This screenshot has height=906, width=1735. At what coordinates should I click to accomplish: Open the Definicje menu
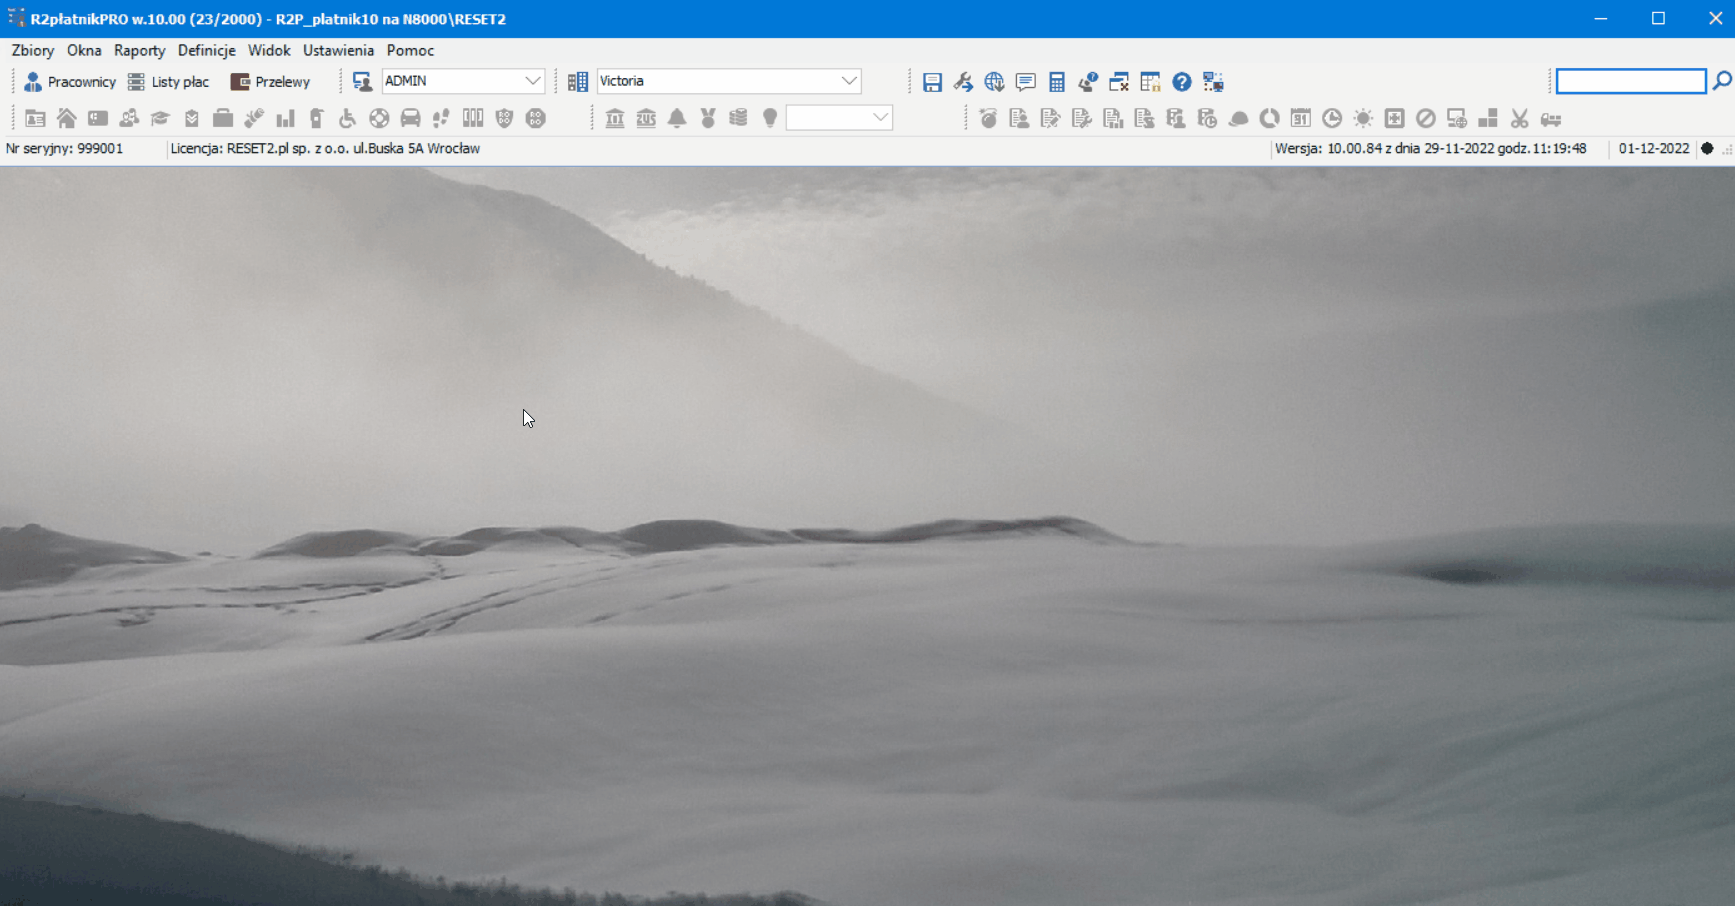[206, 50]
